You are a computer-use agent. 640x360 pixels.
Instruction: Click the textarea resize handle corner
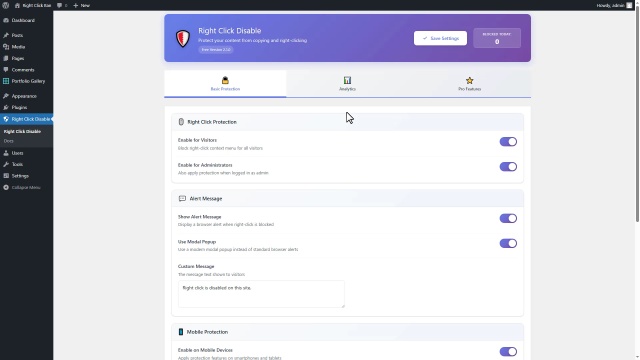point(343,306)
